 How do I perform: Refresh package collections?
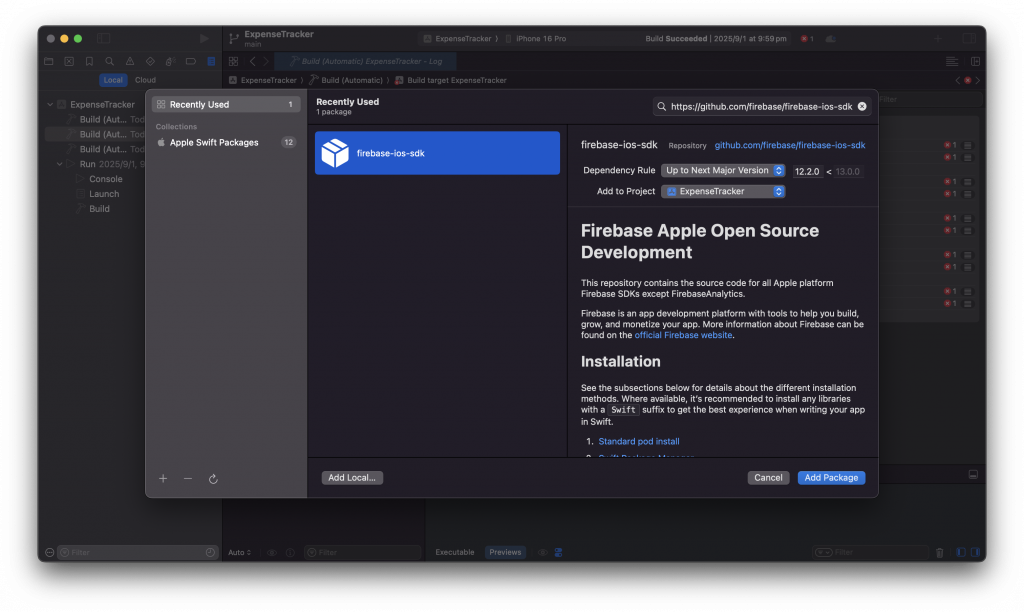point(213,479)
